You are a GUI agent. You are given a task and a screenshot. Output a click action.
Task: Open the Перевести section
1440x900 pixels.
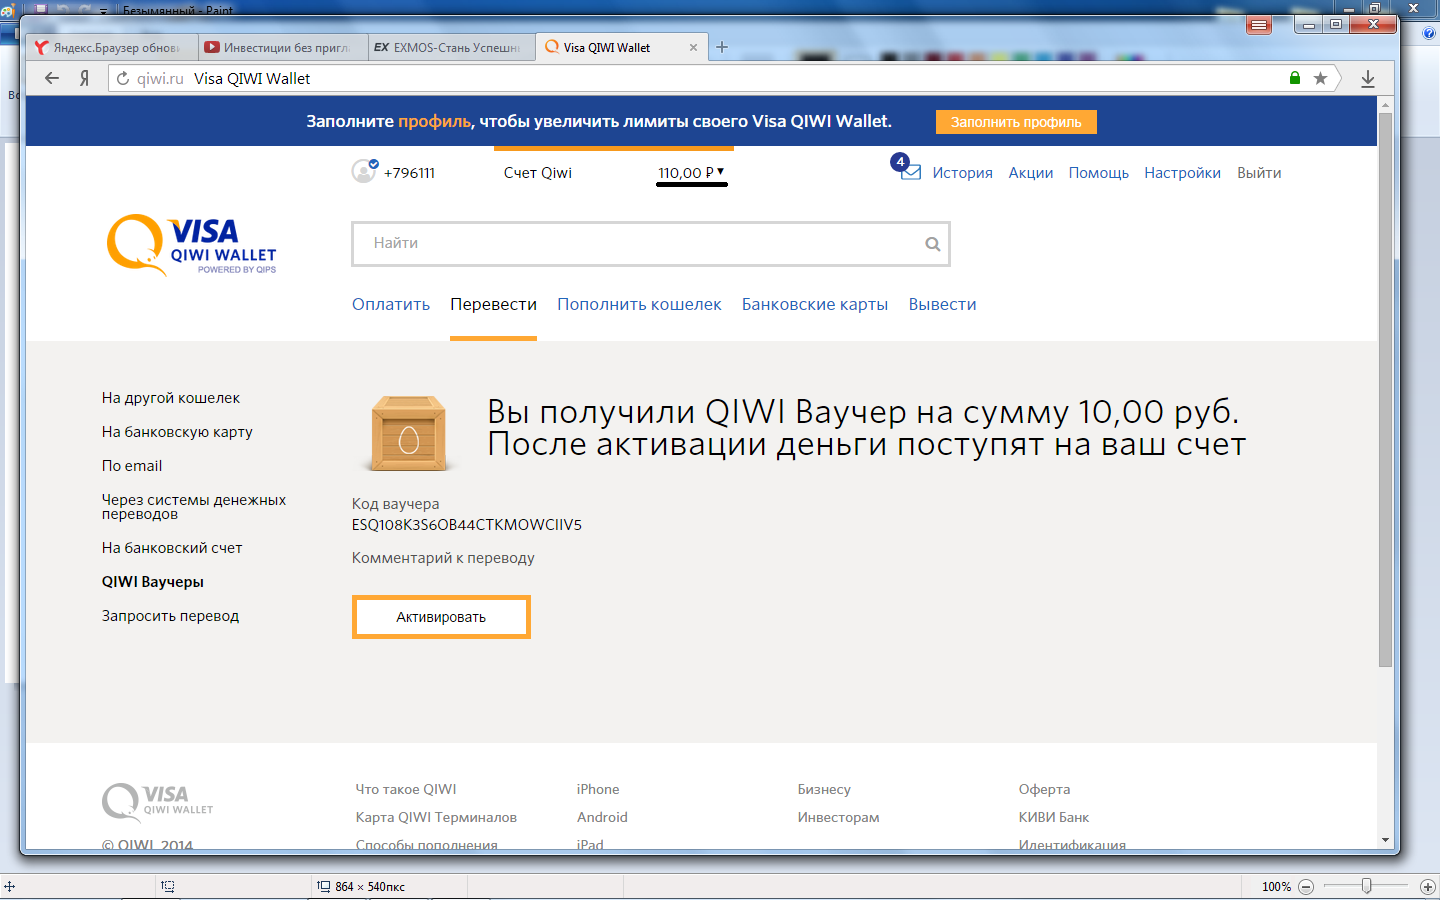[x=493, y=304]
